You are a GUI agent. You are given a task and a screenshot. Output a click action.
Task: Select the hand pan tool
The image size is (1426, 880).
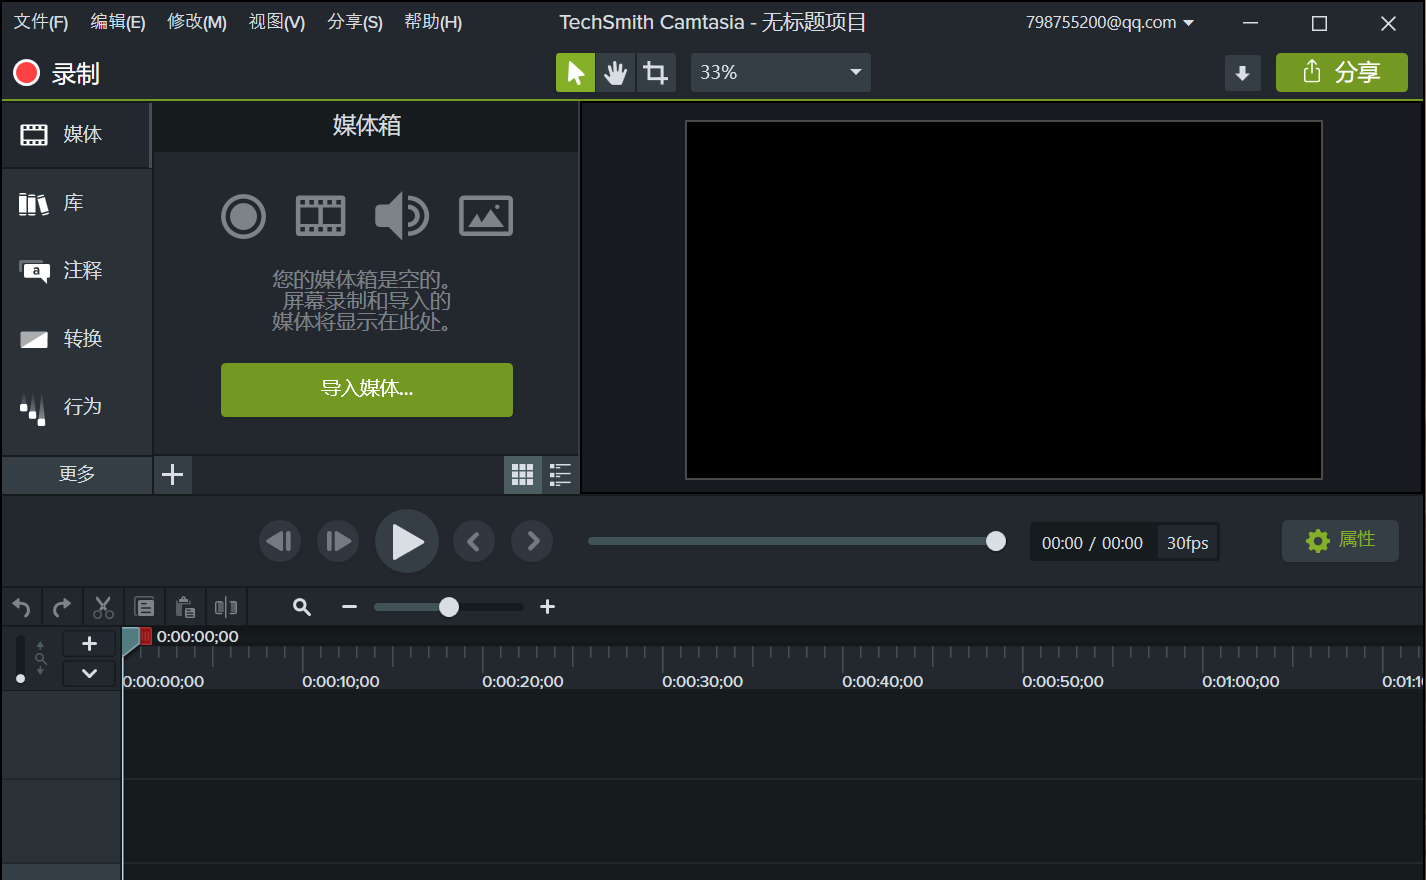(x=615, y=72)
